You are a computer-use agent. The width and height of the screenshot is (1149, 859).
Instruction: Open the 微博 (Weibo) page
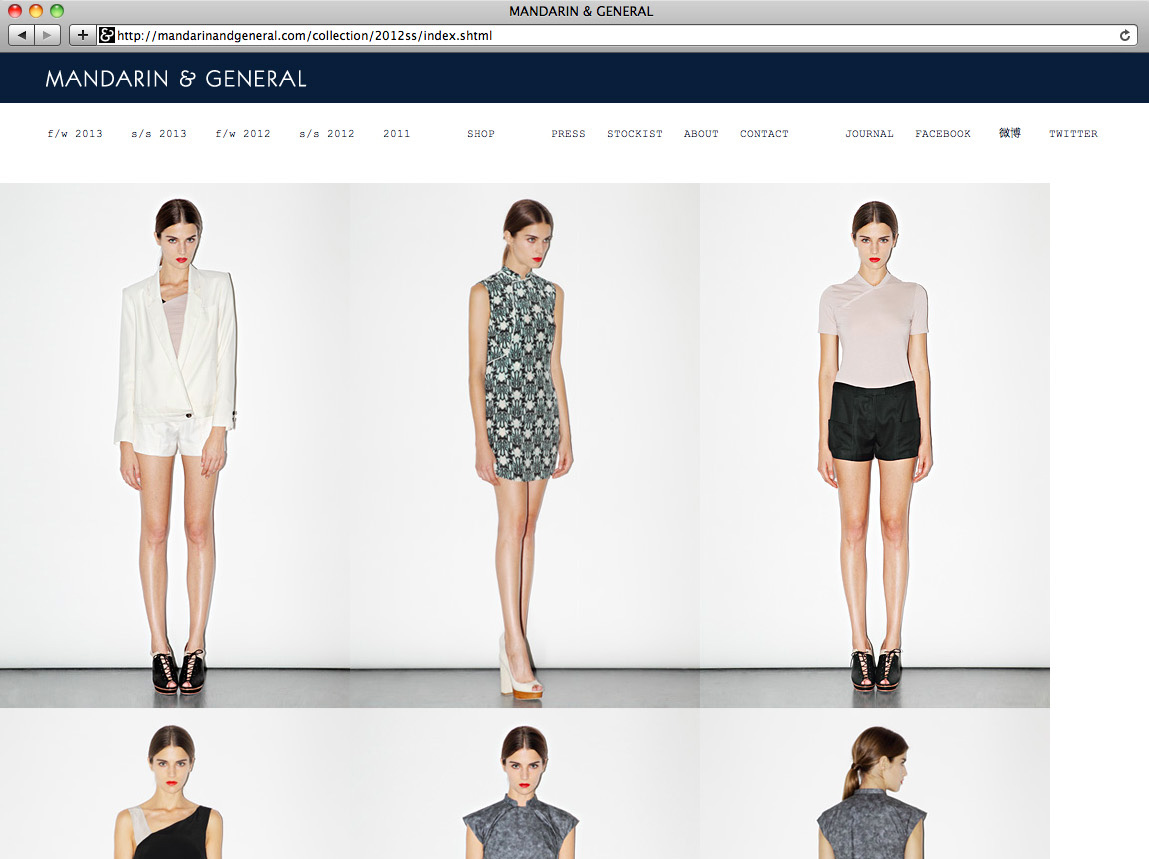click(1009, 133)
